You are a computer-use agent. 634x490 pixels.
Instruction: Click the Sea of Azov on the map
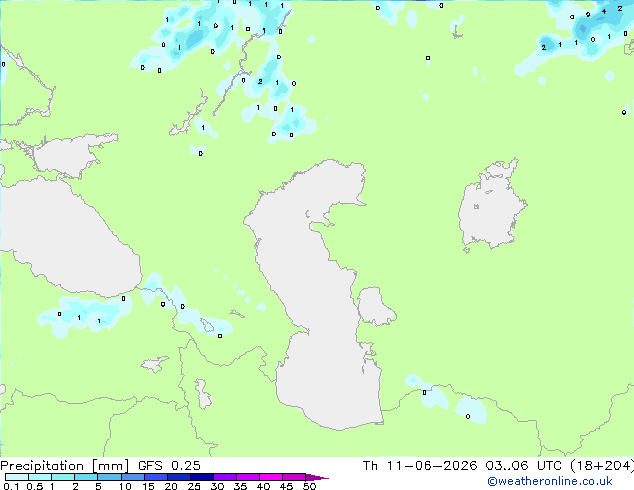click(69, 156)
